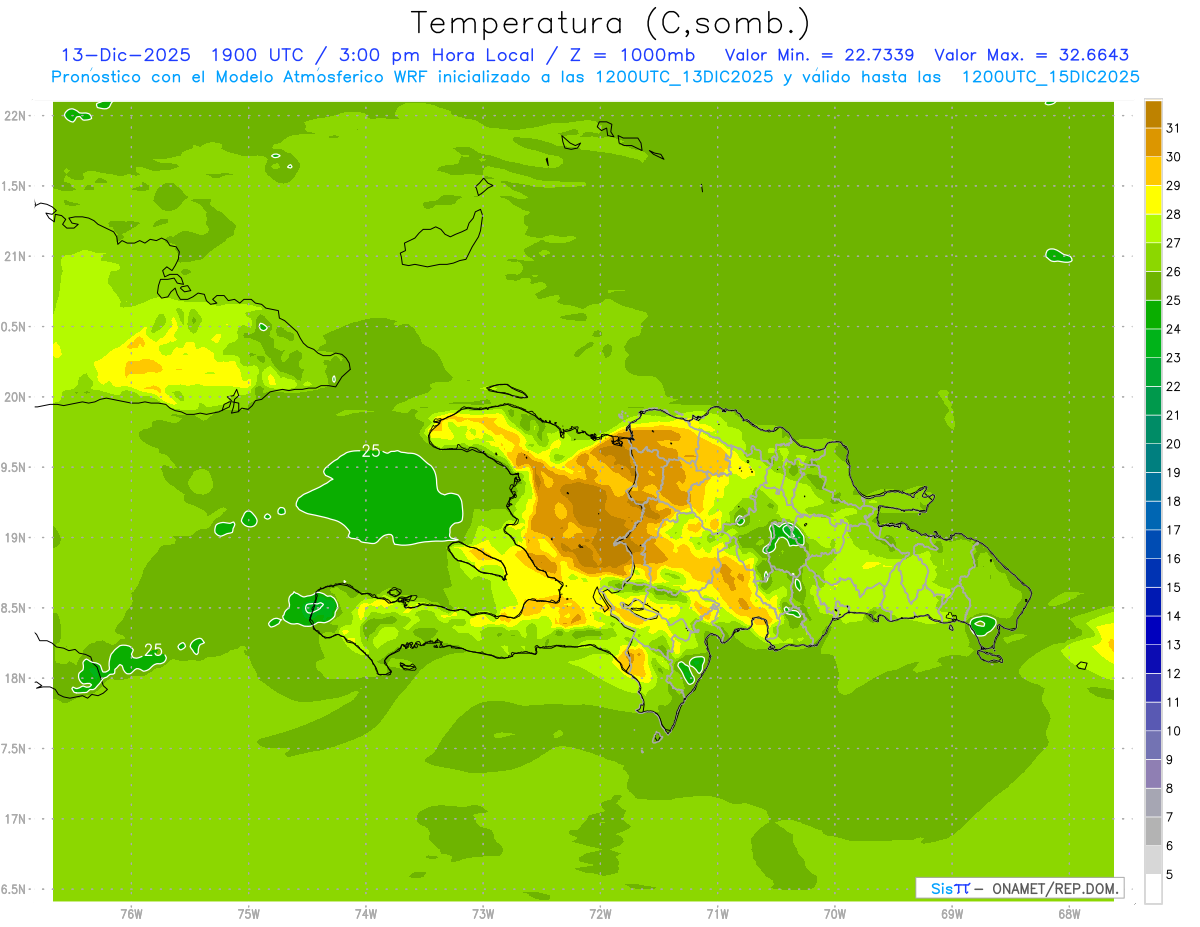Click the "74W" longitude axis label
Viewport: 1200px width, 927px height.
(366, 913)
